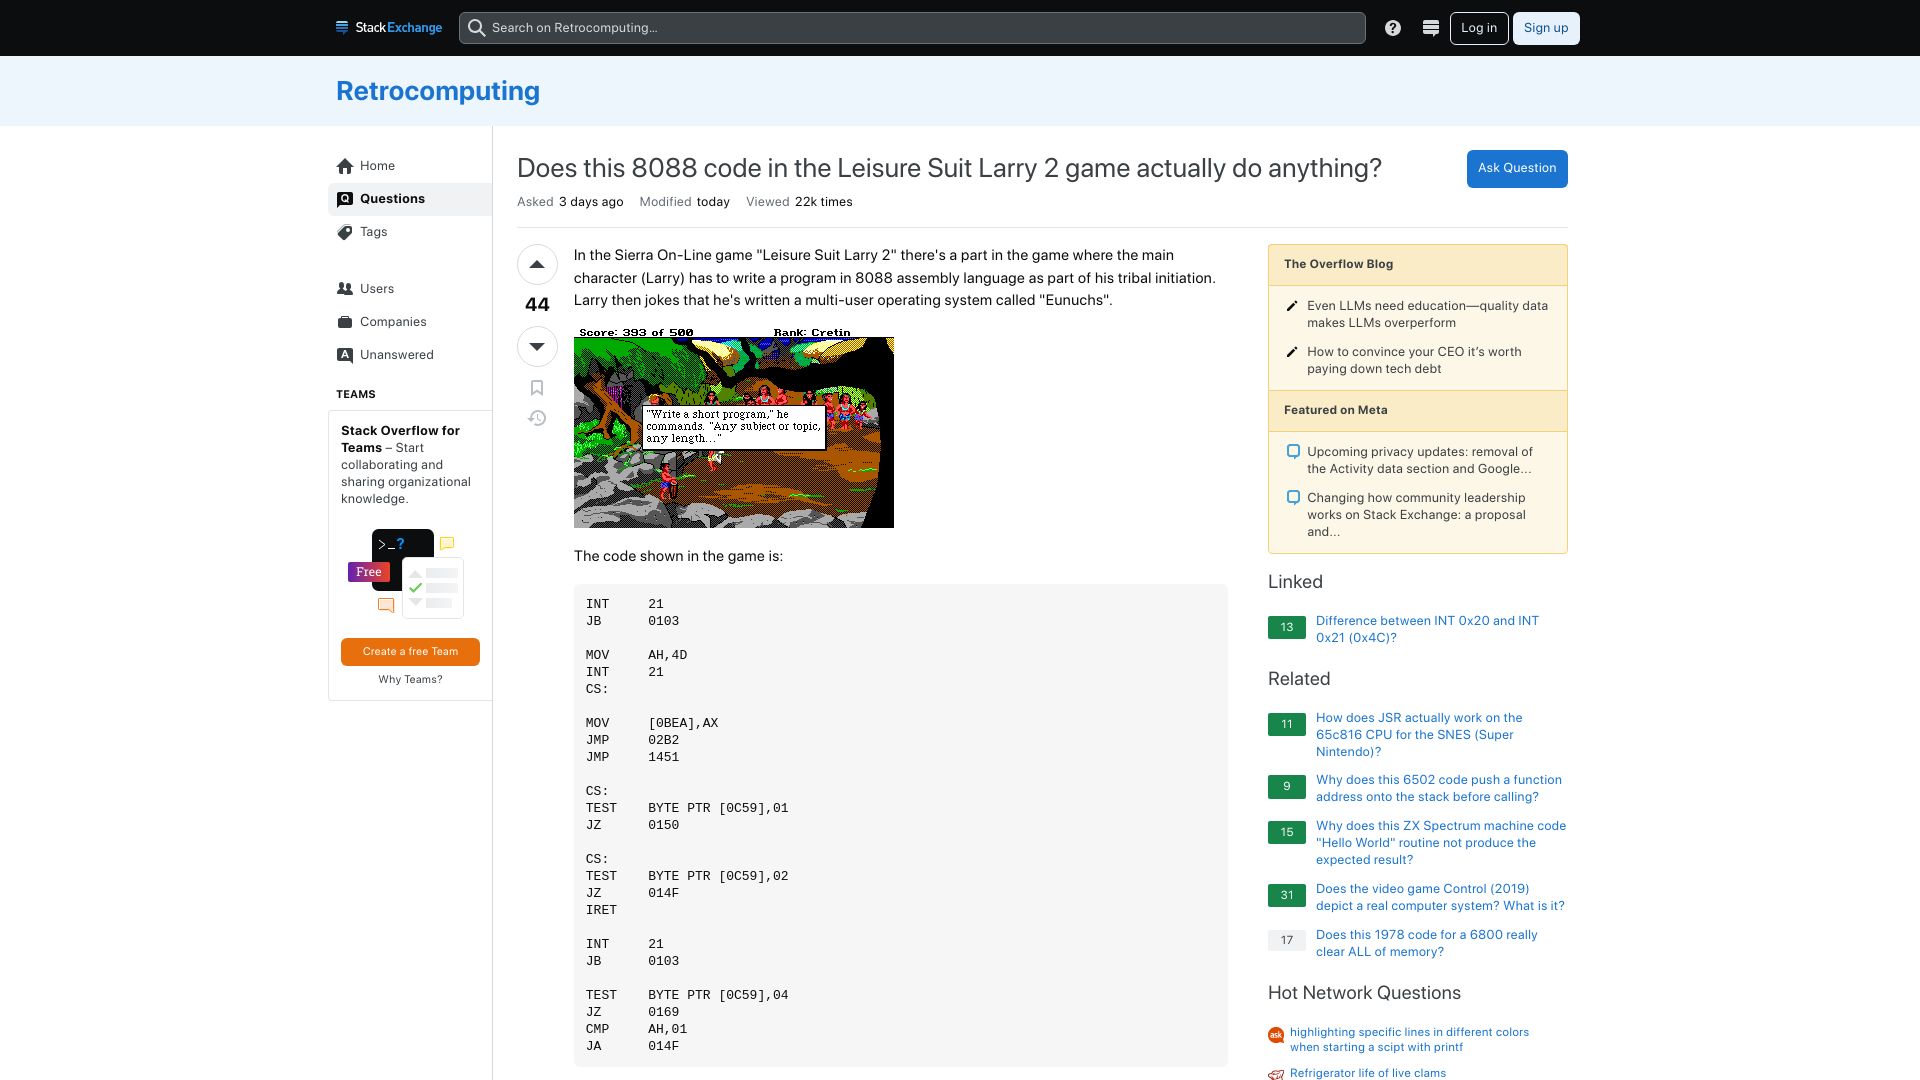This screenshot has height=1080, width=1920.
Task: Open related question about video game Control
Action: [x=1440, y=897]
